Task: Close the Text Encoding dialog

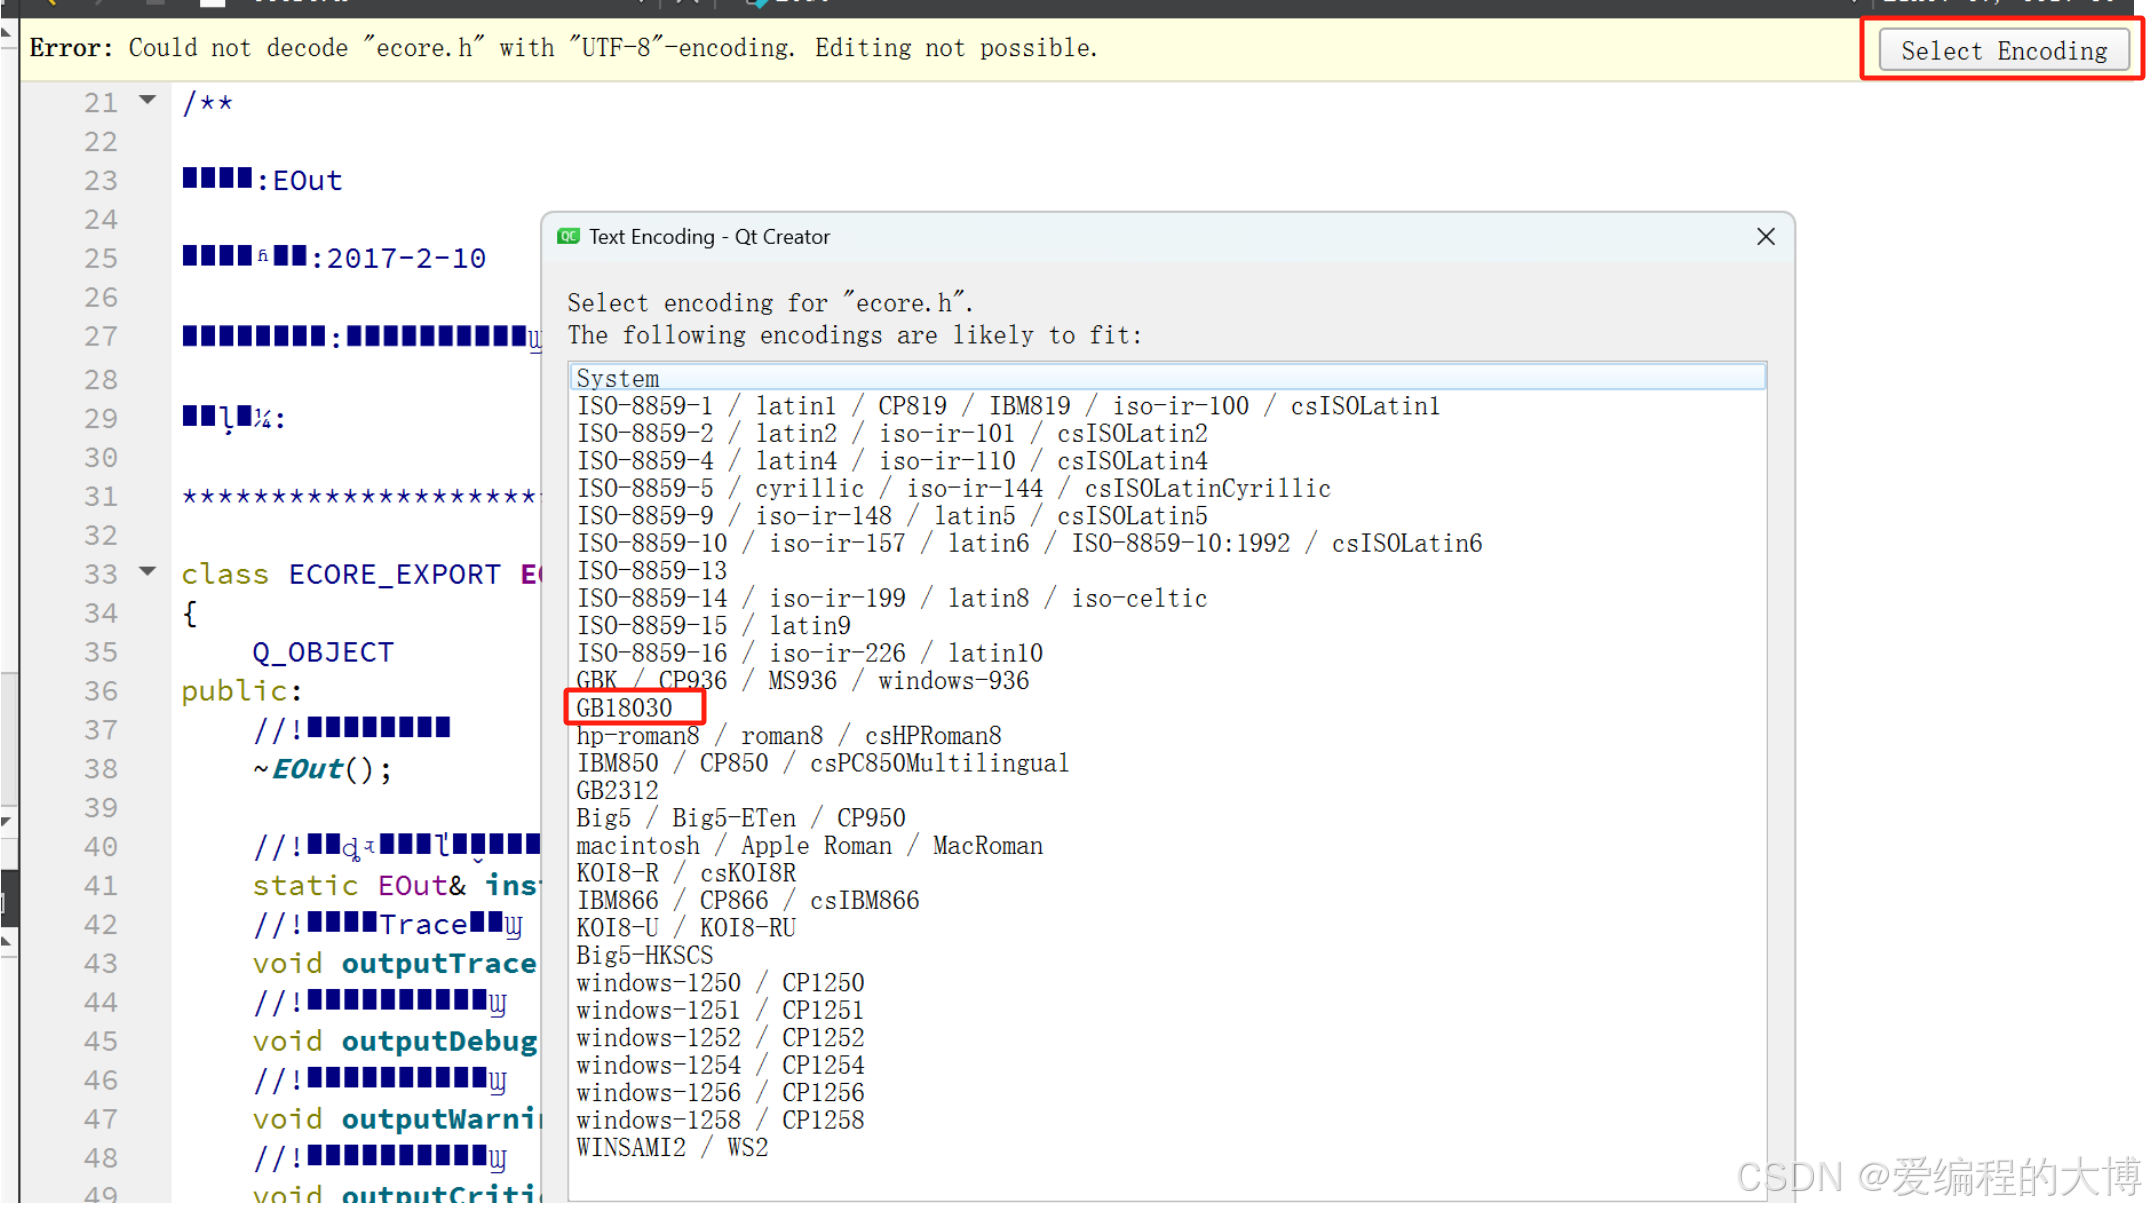Action: [x=1765, y=237]
